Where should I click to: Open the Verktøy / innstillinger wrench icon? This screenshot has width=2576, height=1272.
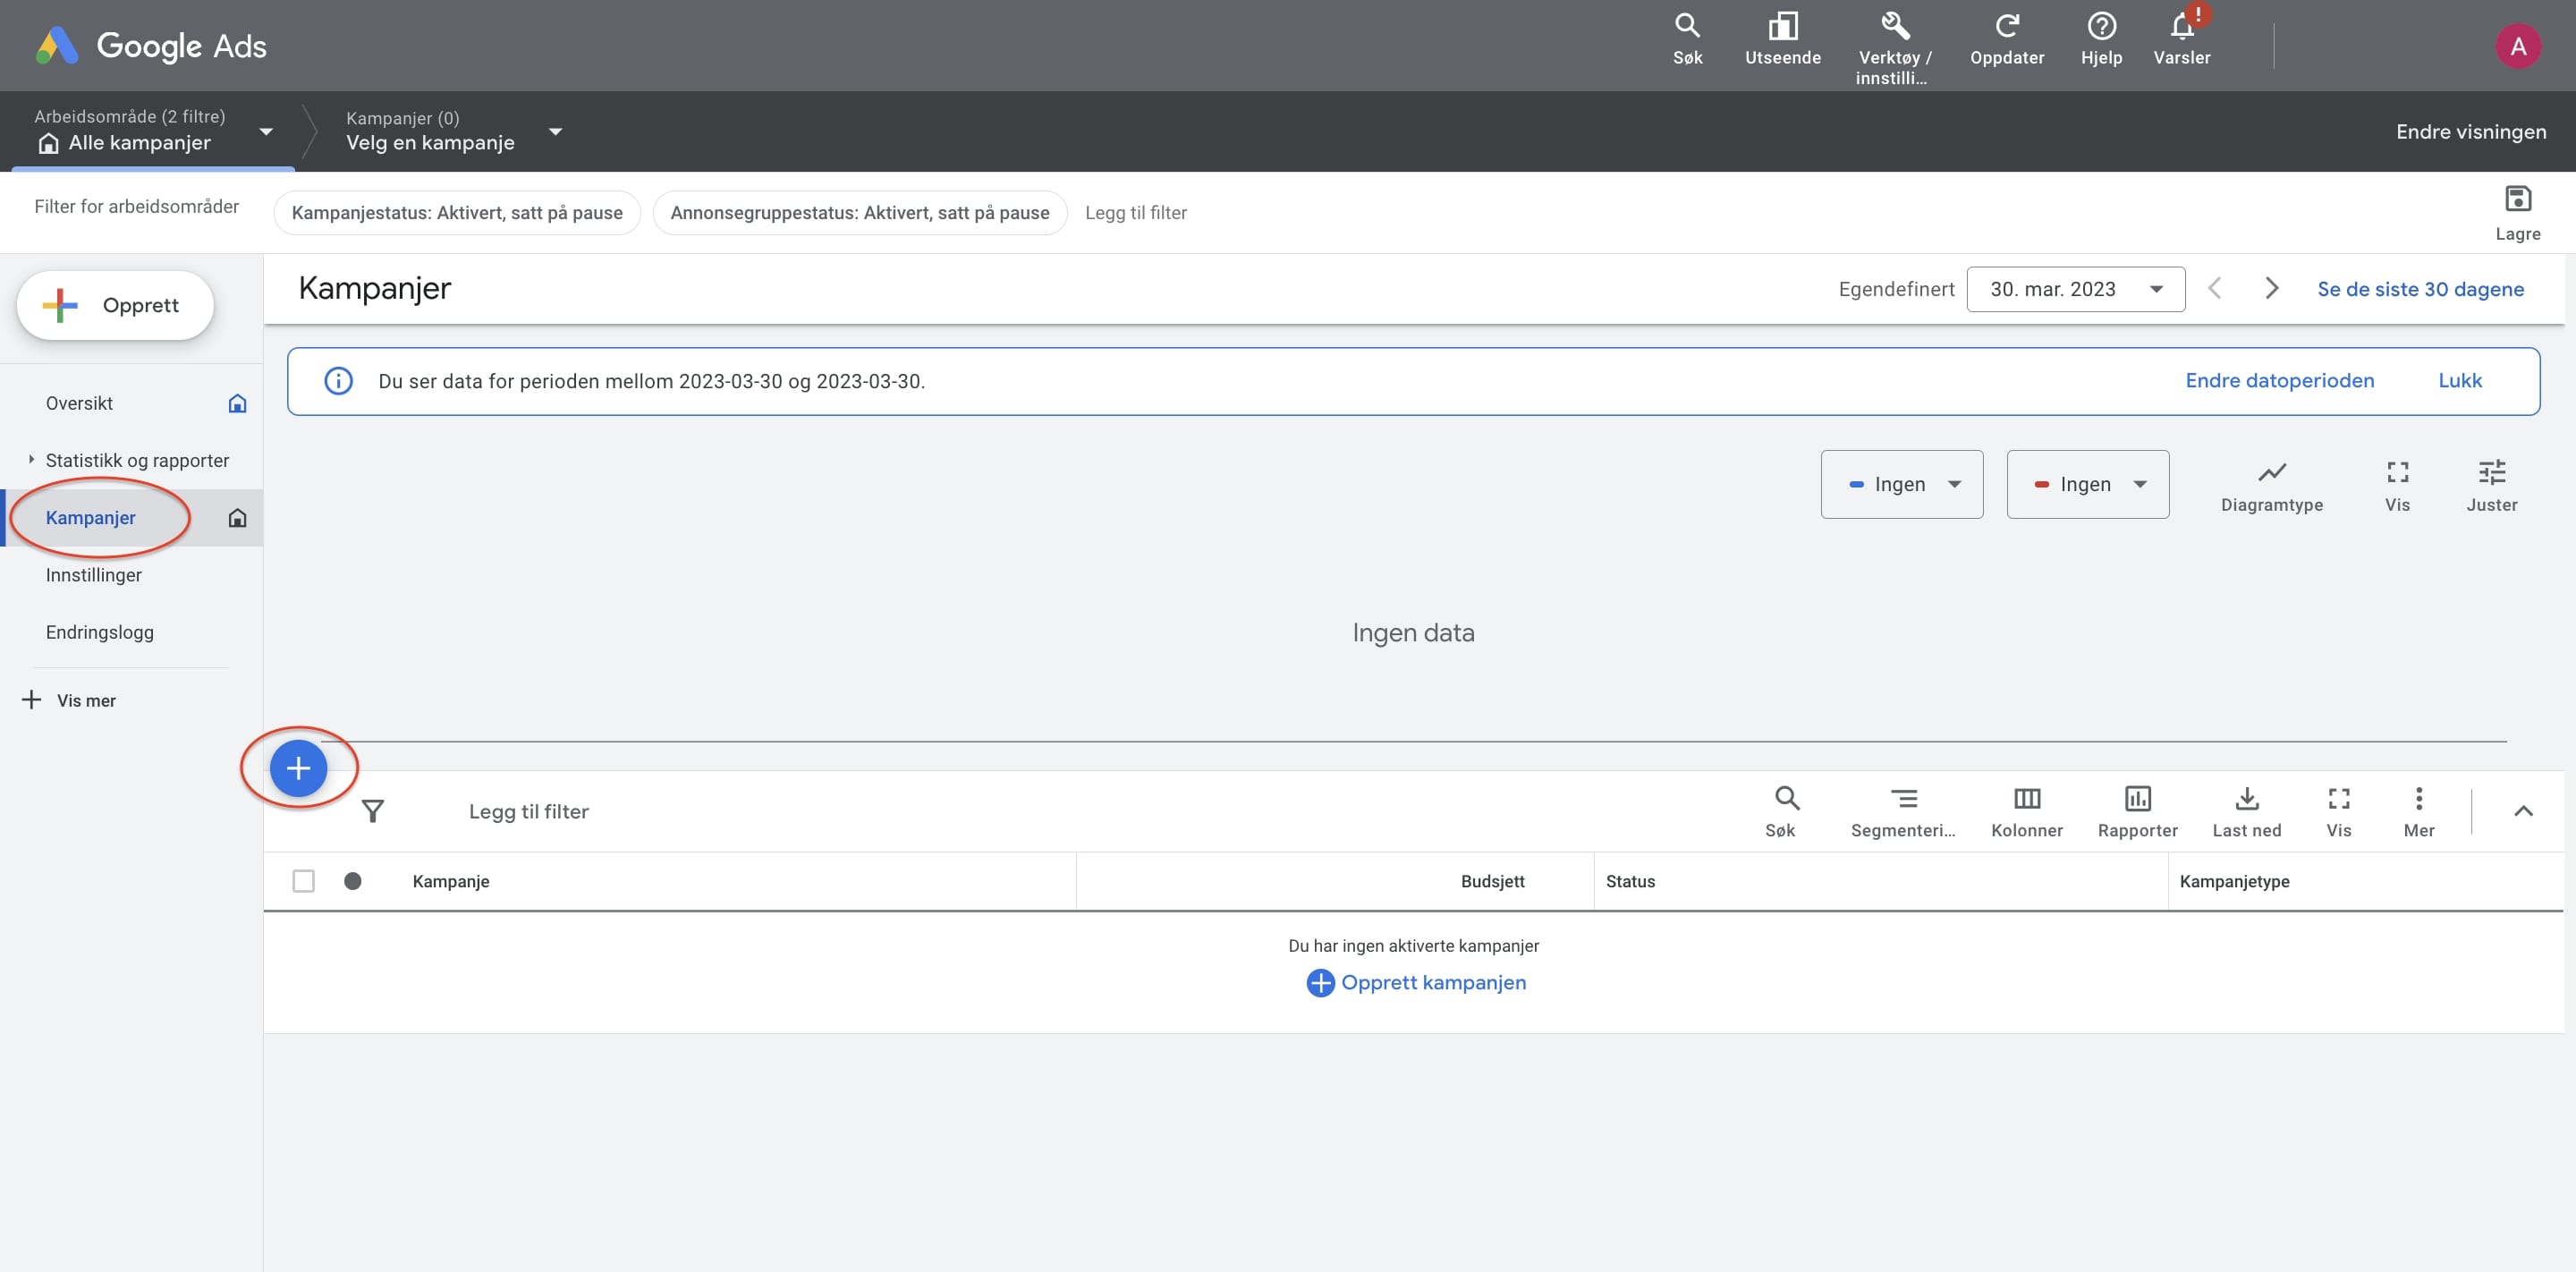(x=1894, y=27)
